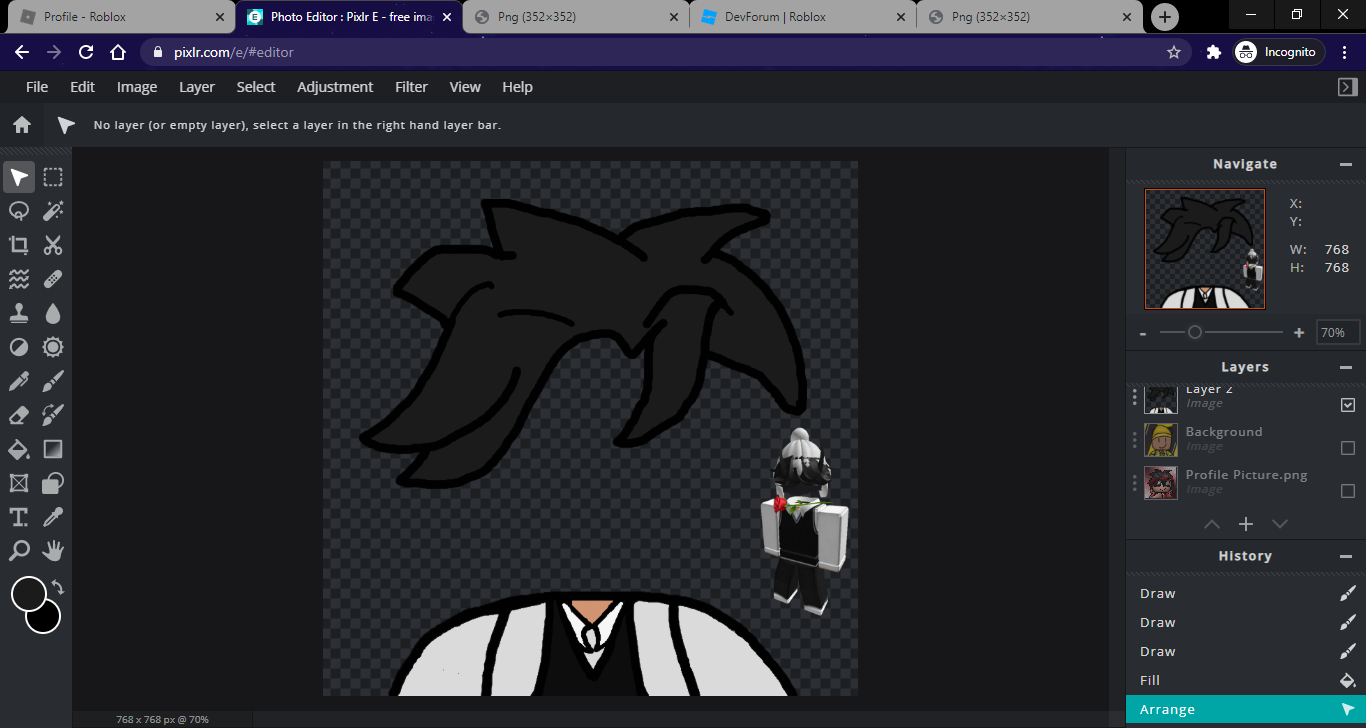
Task: Bookmark this page with the star
Action: tap(1174, 52)
